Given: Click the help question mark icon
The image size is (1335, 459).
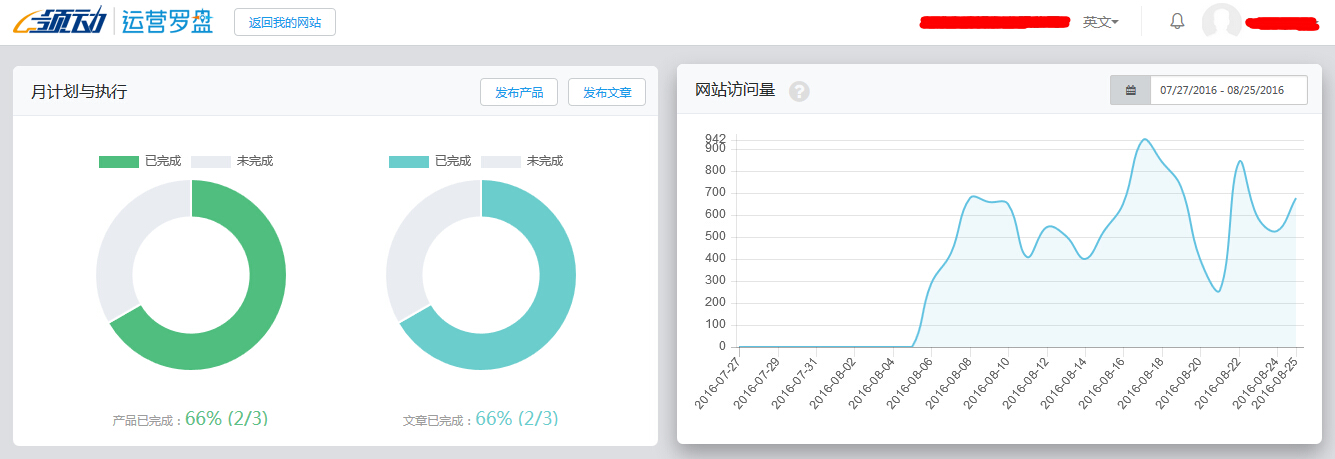Looking at the screenshot, I should [x=799, y=91].
